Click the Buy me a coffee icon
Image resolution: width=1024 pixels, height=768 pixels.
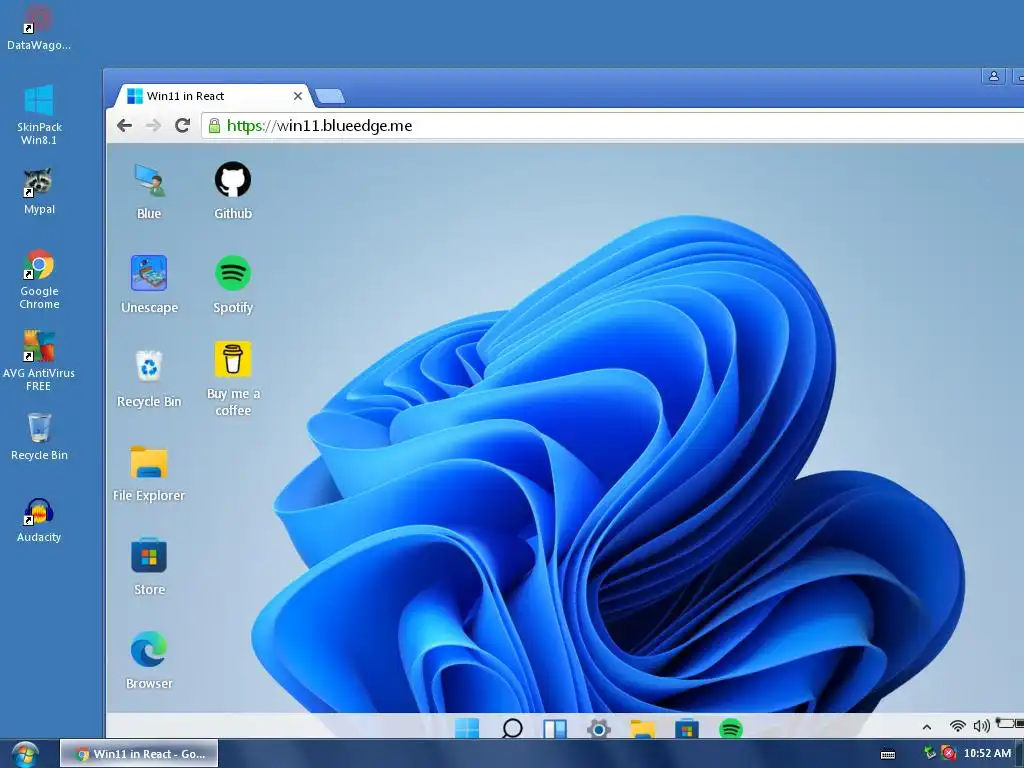(x=233, y=359)
